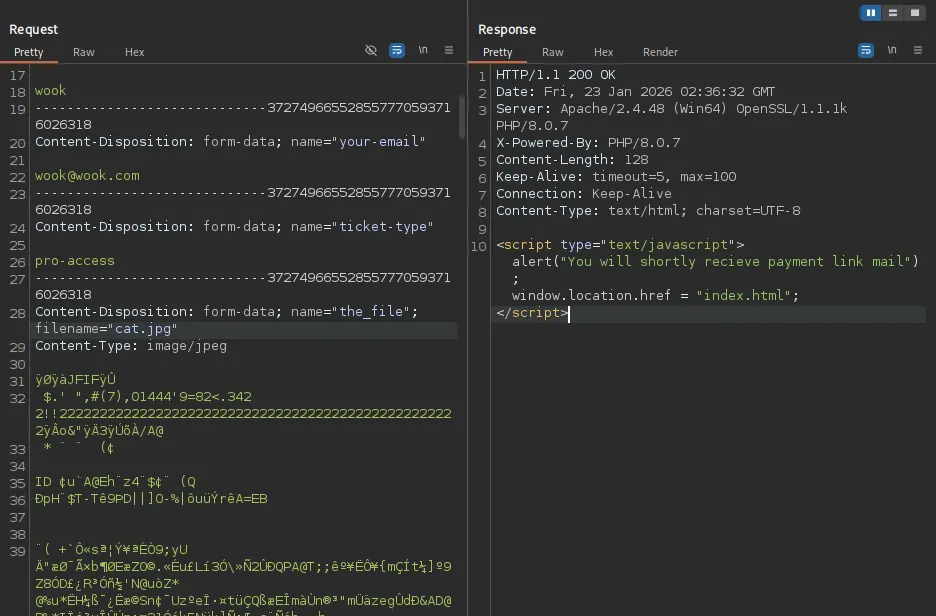Toggle word wrap icon in Request panel
936x616 pixels.
(397, 50)
